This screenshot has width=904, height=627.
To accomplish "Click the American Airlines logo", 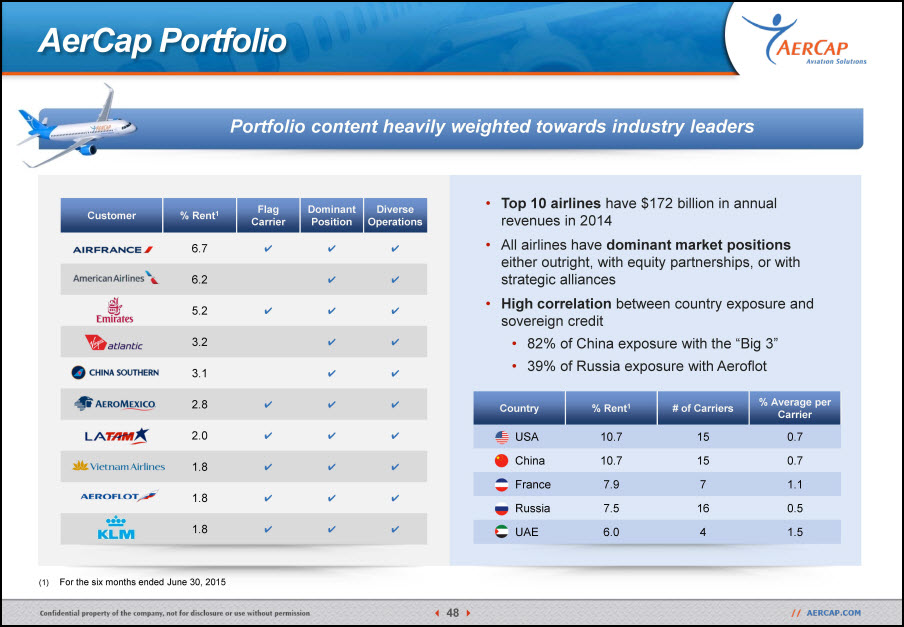I will 115,278.
